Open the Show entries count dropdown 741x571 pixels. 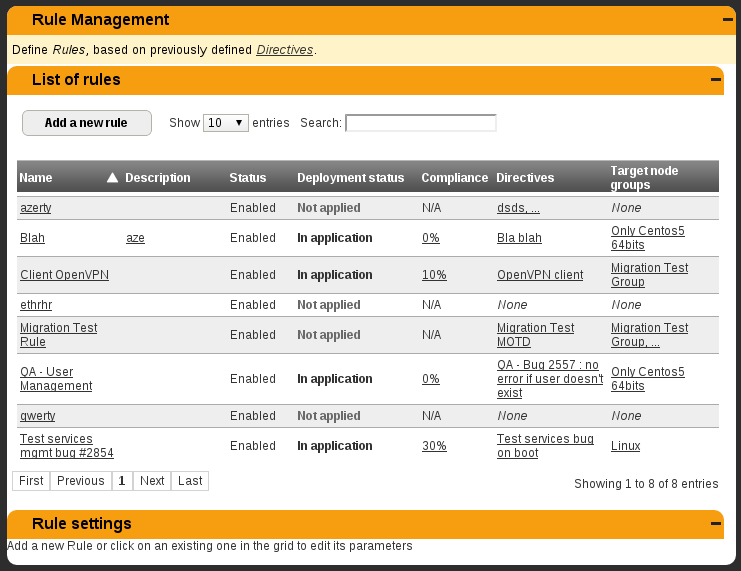[x=225, y=123]
